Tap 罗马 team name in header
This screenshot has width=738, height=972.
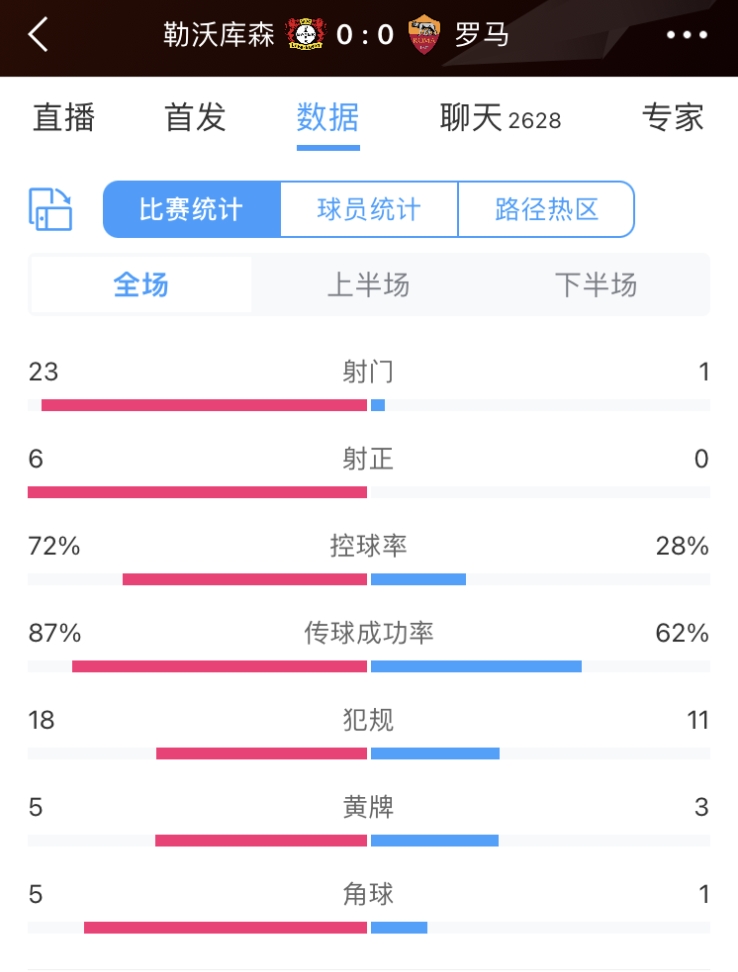click(x=482, y=35)
